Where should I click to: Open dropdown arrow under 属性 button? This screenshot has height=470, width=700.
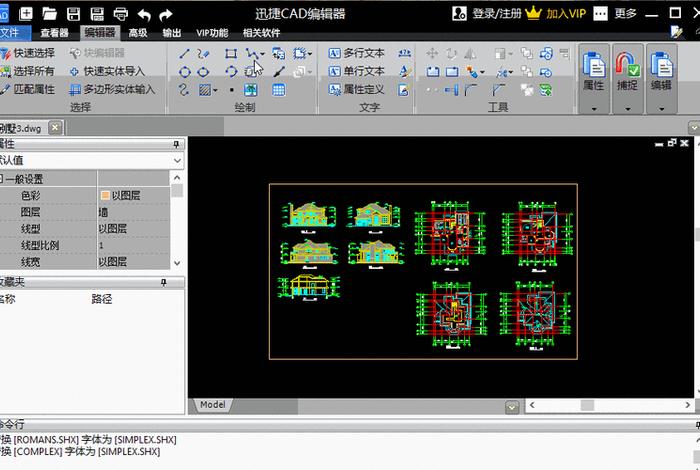tap(594, 108)
